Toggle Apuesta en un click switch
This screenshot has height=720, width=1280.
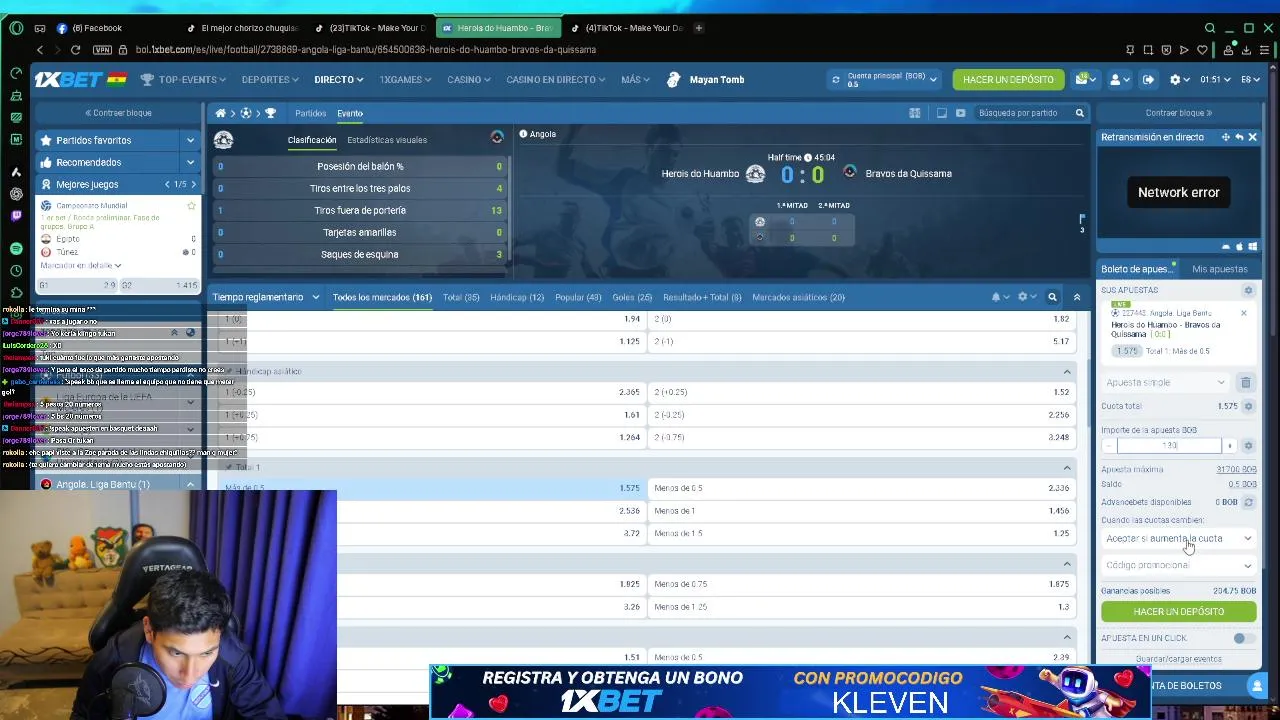1243,638
